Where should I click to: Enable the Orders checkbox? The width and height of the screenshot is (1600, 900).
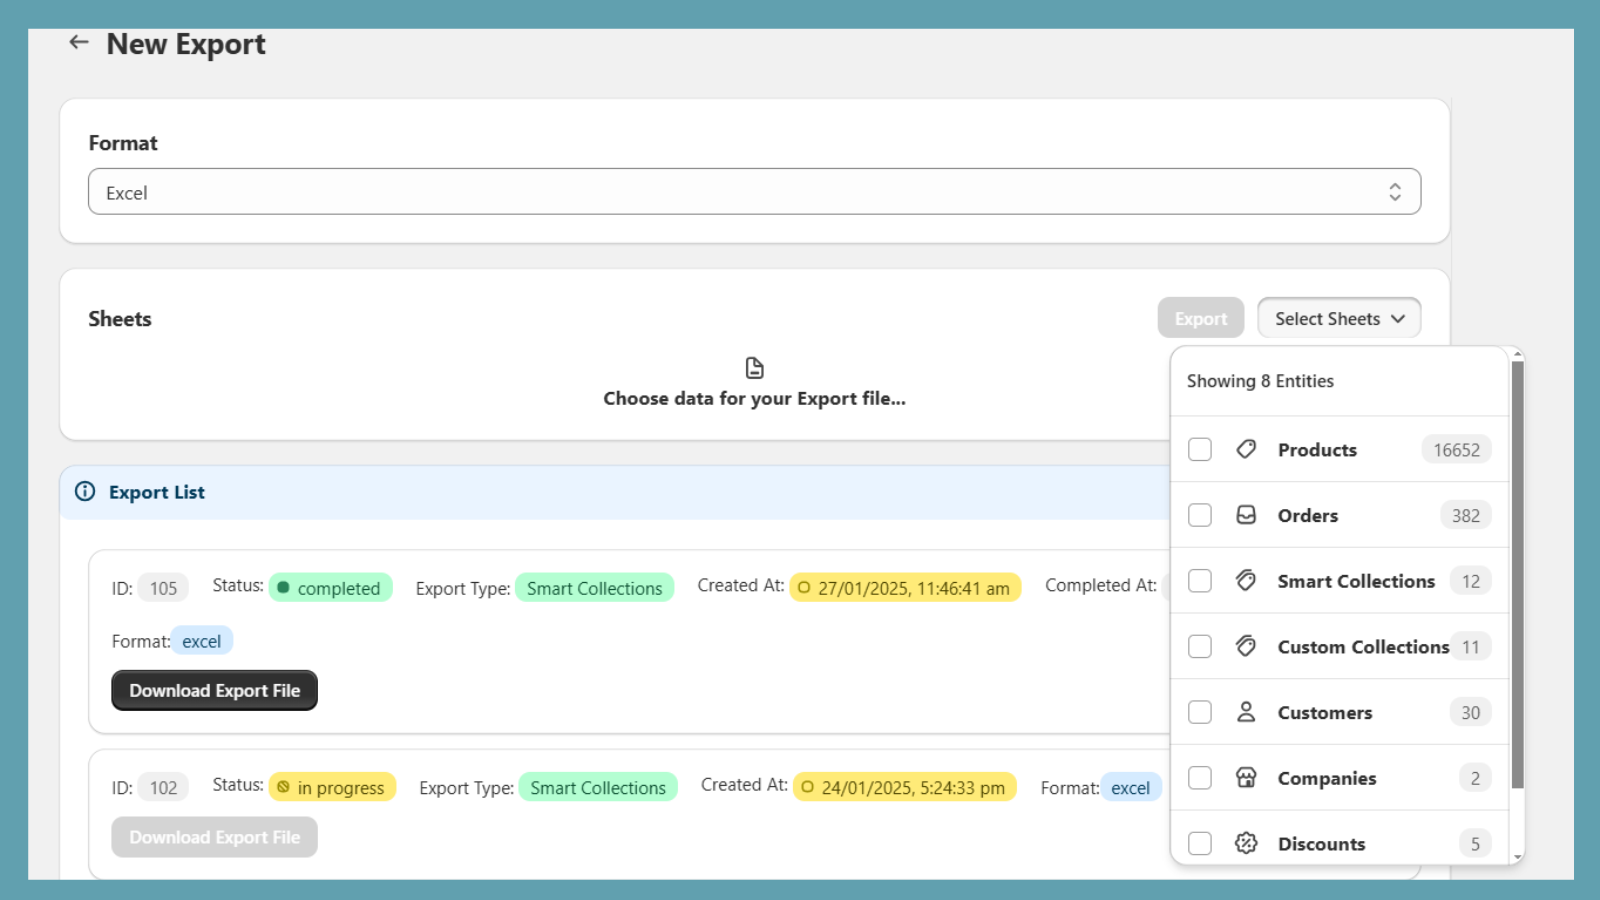pyautogui.click(x=1199, y=515)
